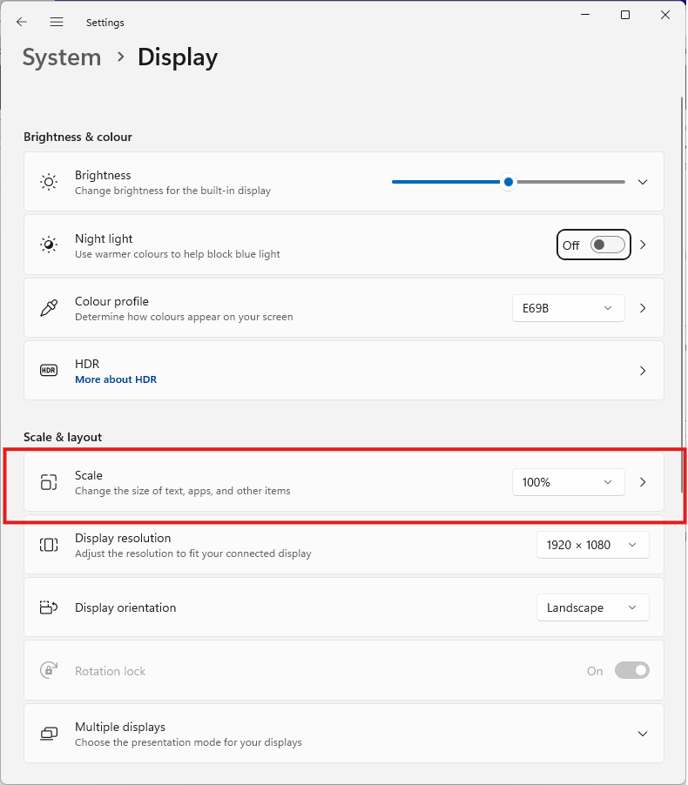This screenshot has width=688, height=785.
Task: Click the Multiple displays icon
Action: 48,734
